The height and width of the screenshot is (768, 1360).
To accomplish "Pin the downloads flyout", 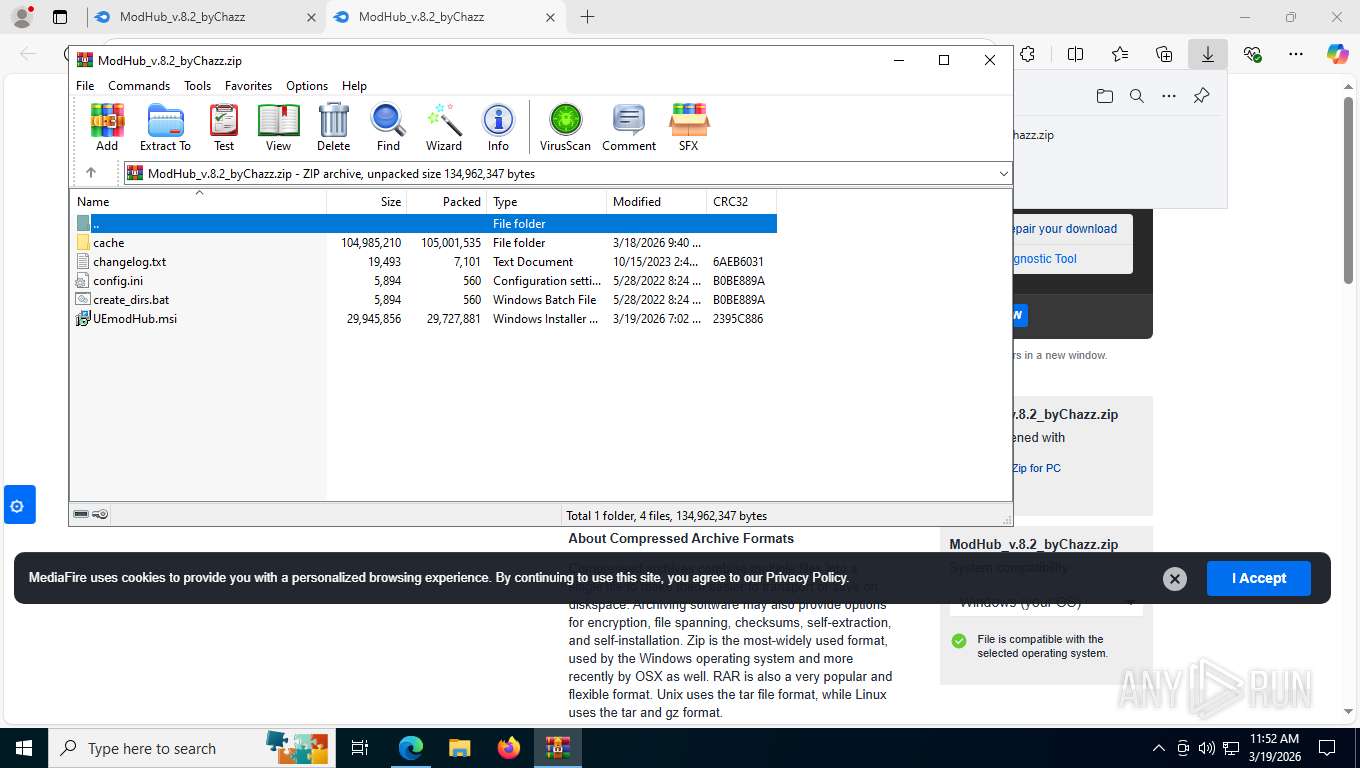I will pos(1202,96).
